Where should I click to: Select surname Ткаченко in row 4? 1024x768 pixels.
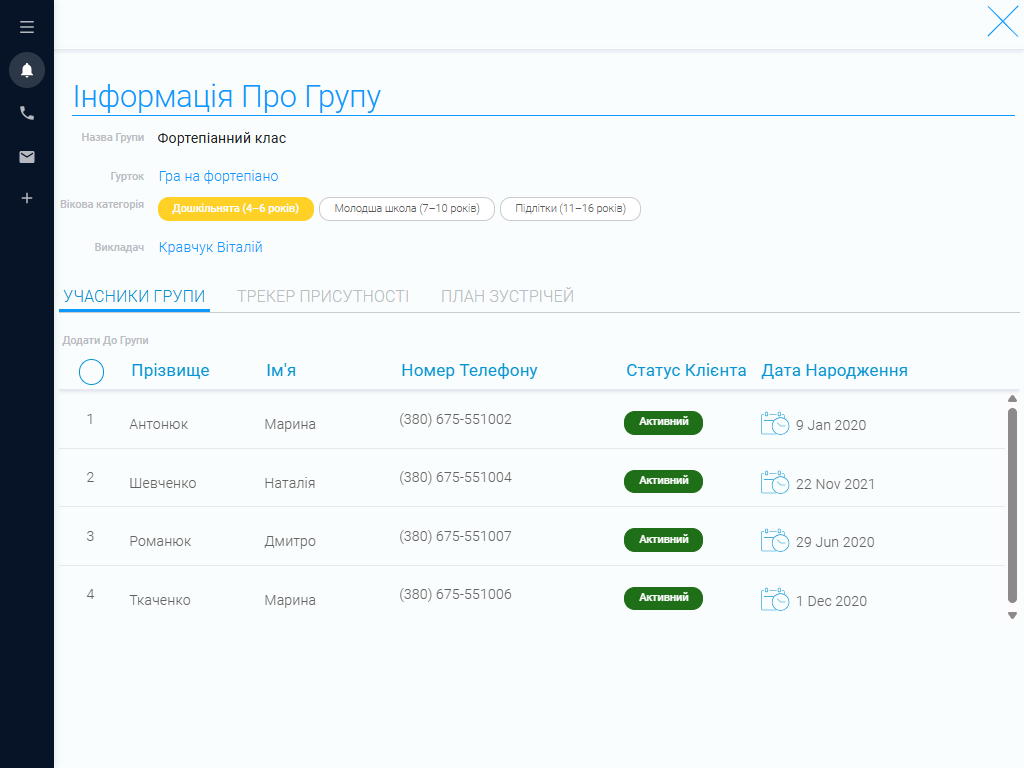pos(160,600)
